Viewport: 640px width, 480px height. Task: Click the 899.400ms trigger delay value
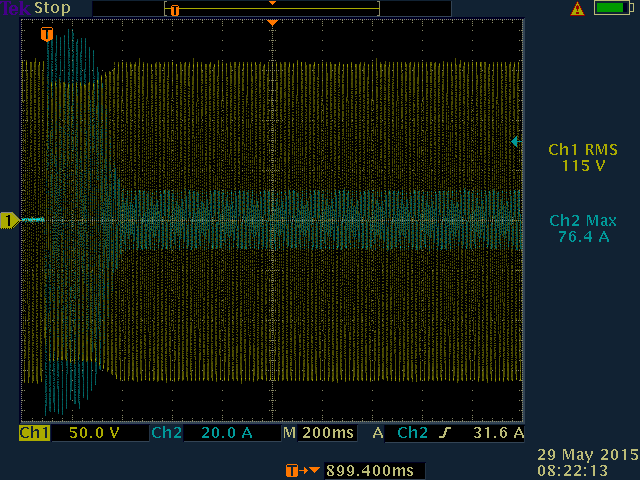pyautogui.click(x=370, y=471)
